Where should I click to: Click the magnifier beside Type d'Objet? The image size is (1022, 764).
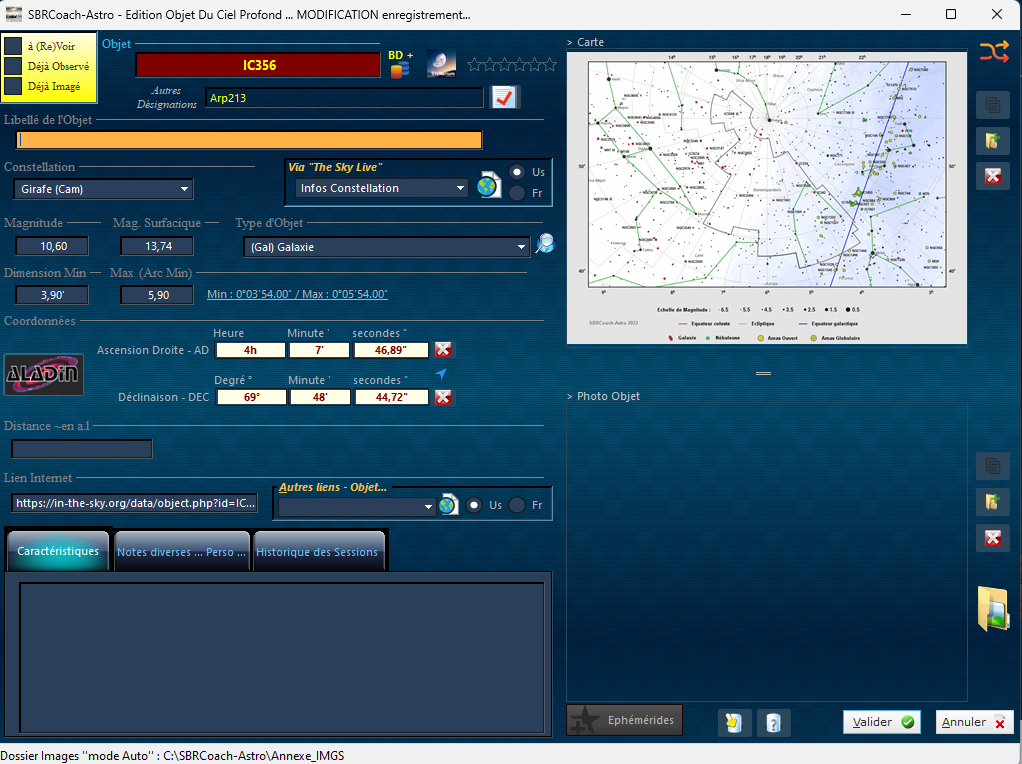545,244
